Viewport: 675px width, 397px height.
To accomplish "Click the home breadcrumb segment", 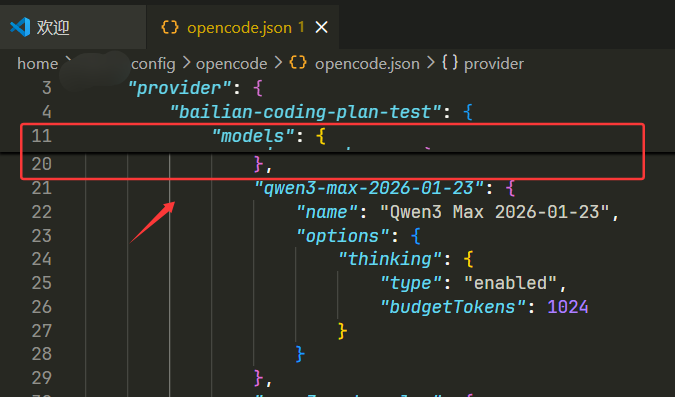I will pos(37,64).
